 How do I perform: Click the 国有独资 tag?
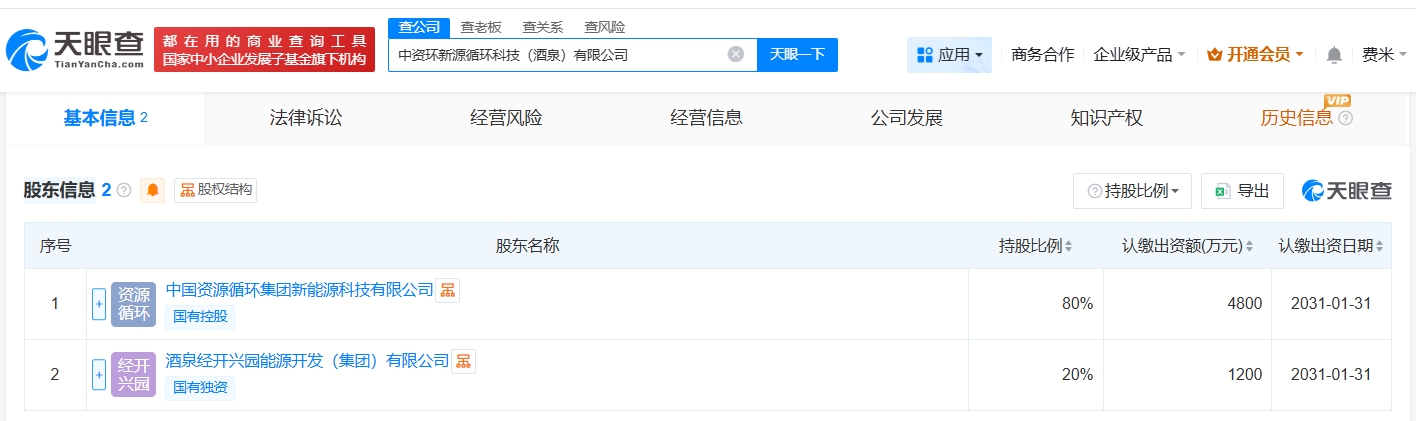click(x=200, y=387)
